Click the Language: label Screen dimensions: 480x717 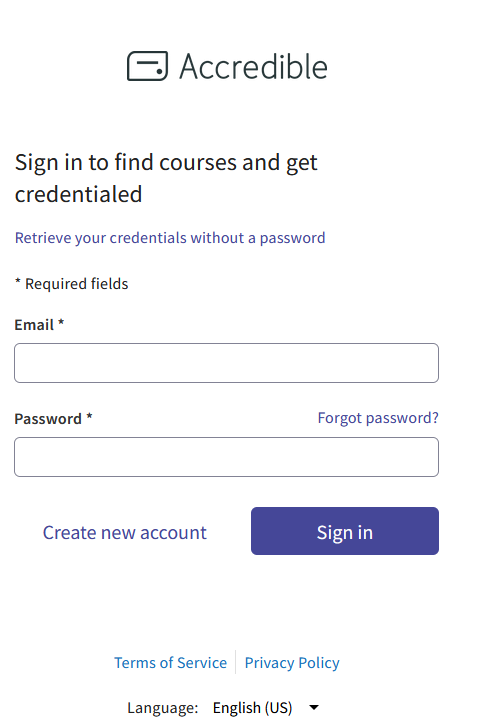pyautogui.click(x=163, y=707)
